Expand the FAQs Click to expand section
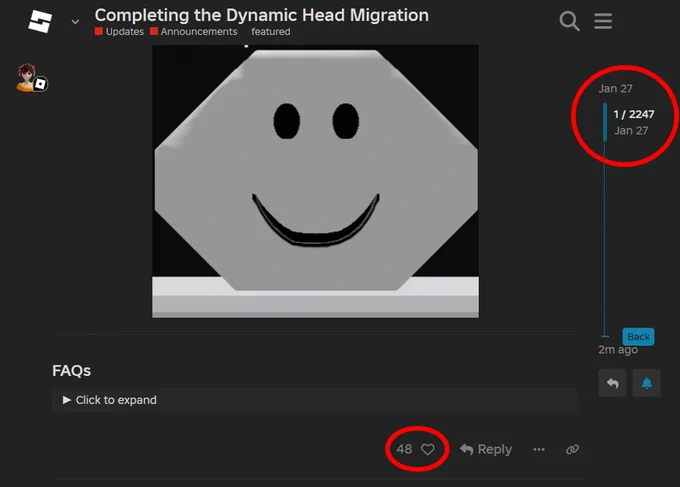 [x=315, y=400]
